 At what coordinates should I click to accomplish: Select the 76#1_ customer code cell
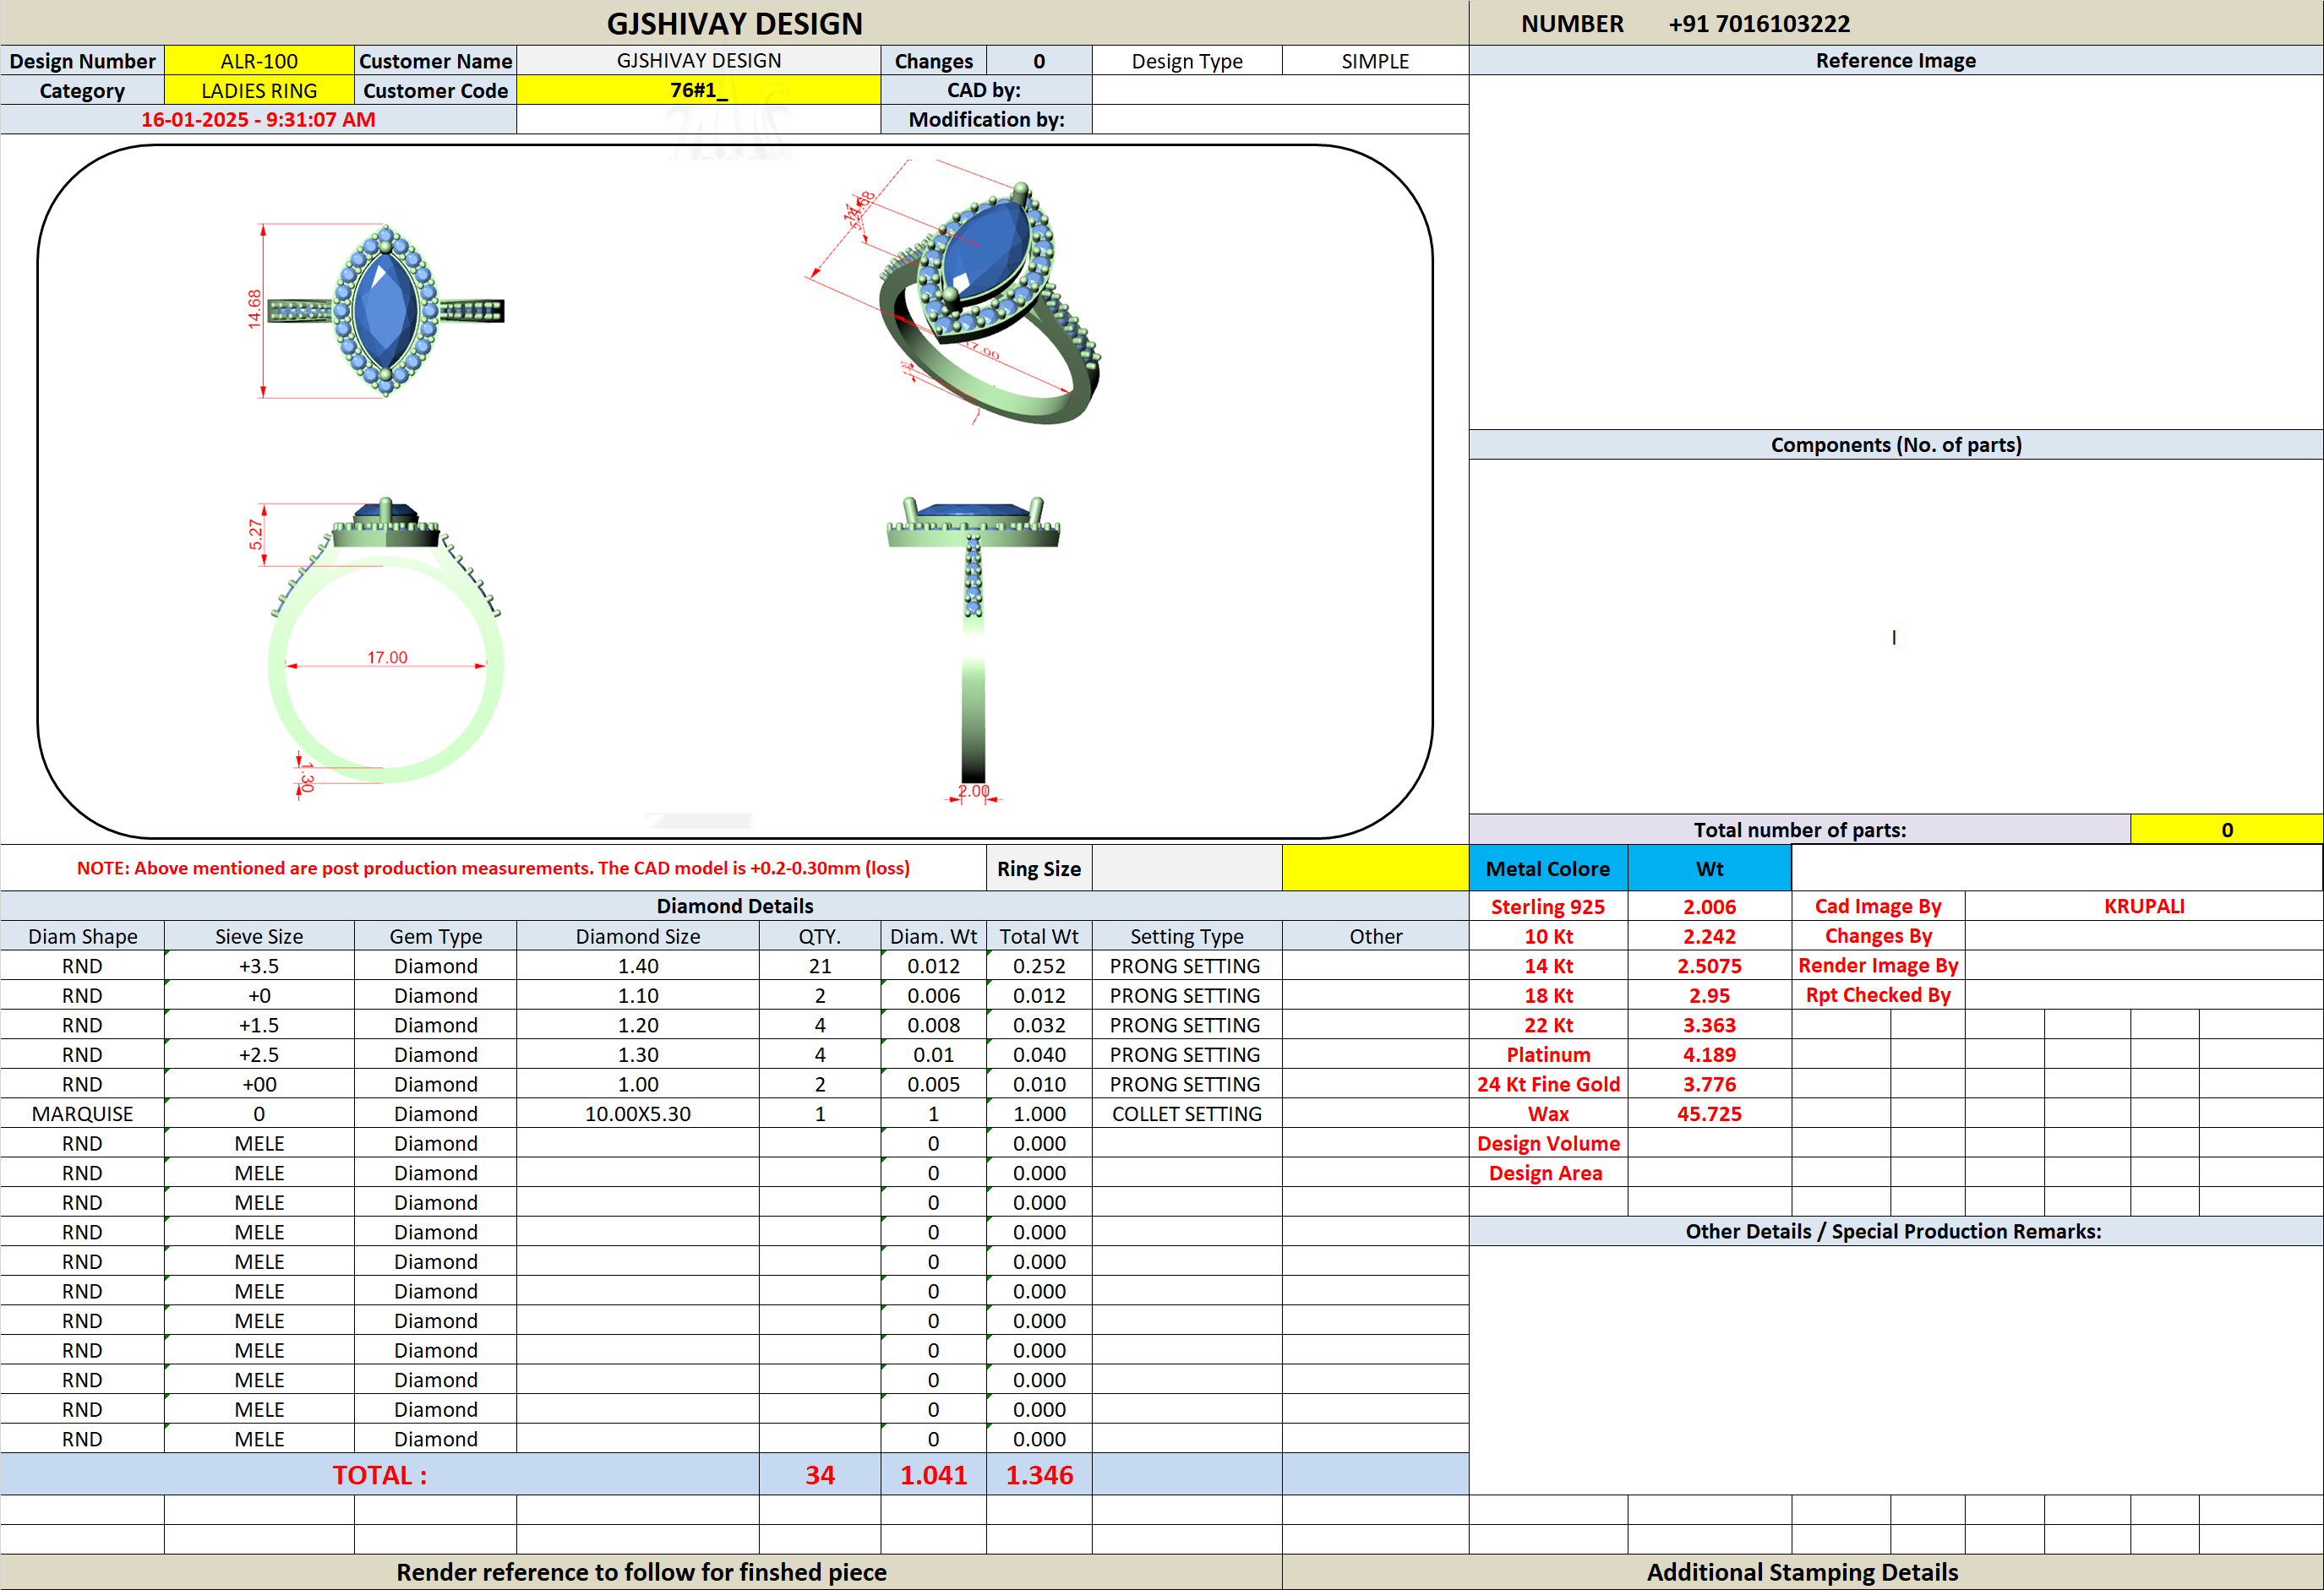point(698,91)
